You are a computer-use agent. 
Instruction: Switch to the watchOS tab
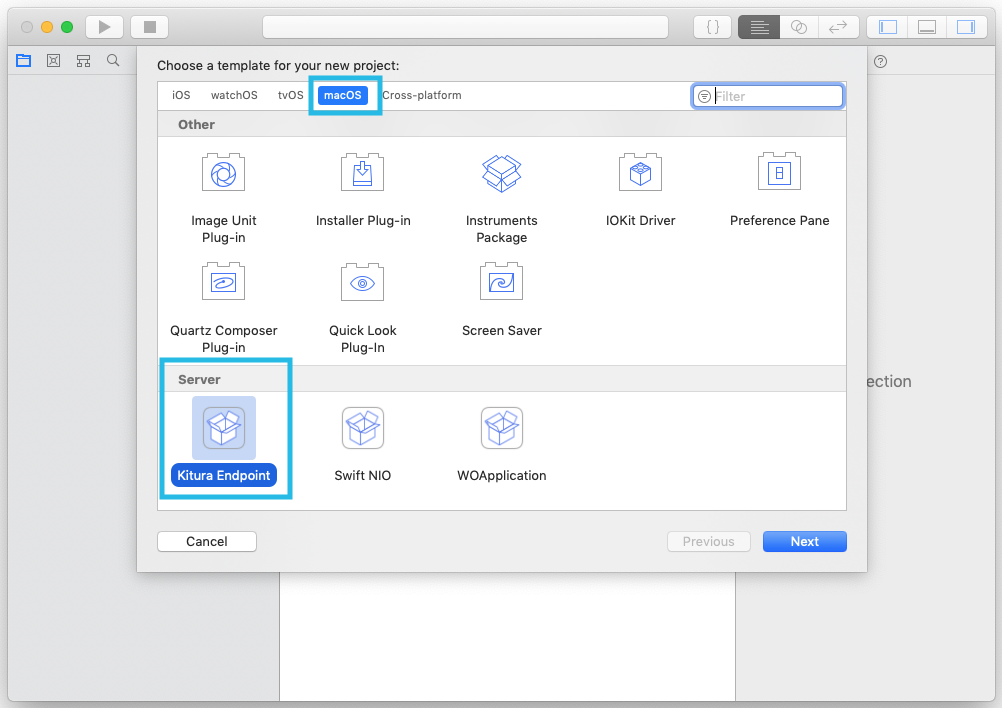234,95
